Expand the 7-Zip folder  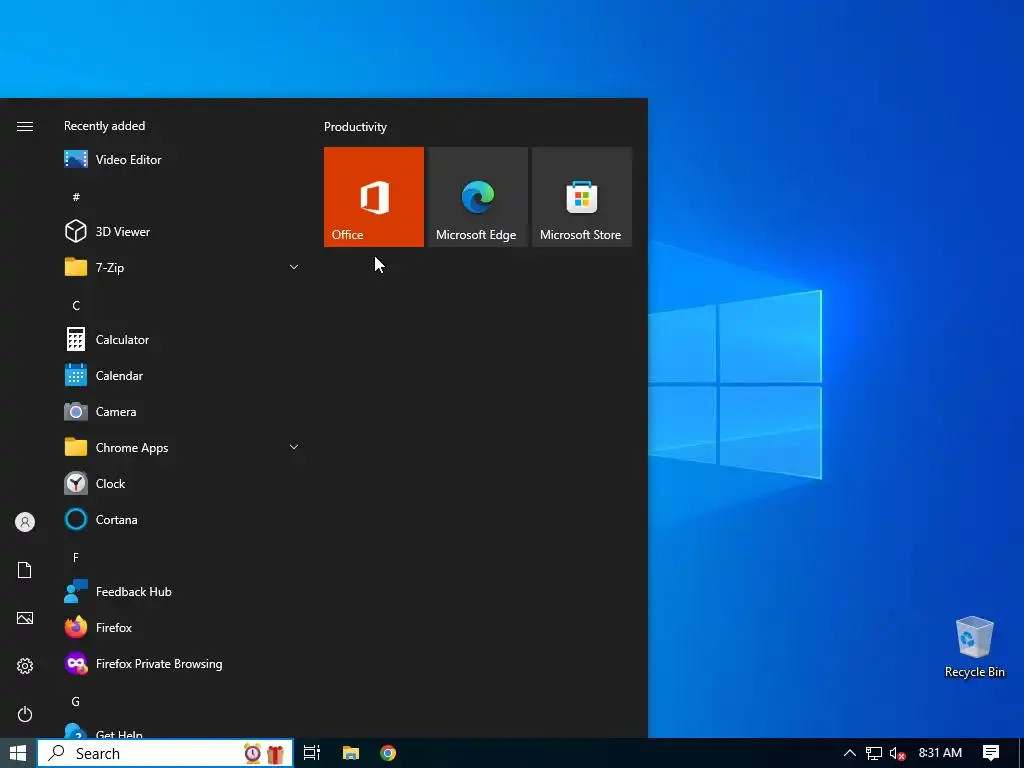(183, 267)
